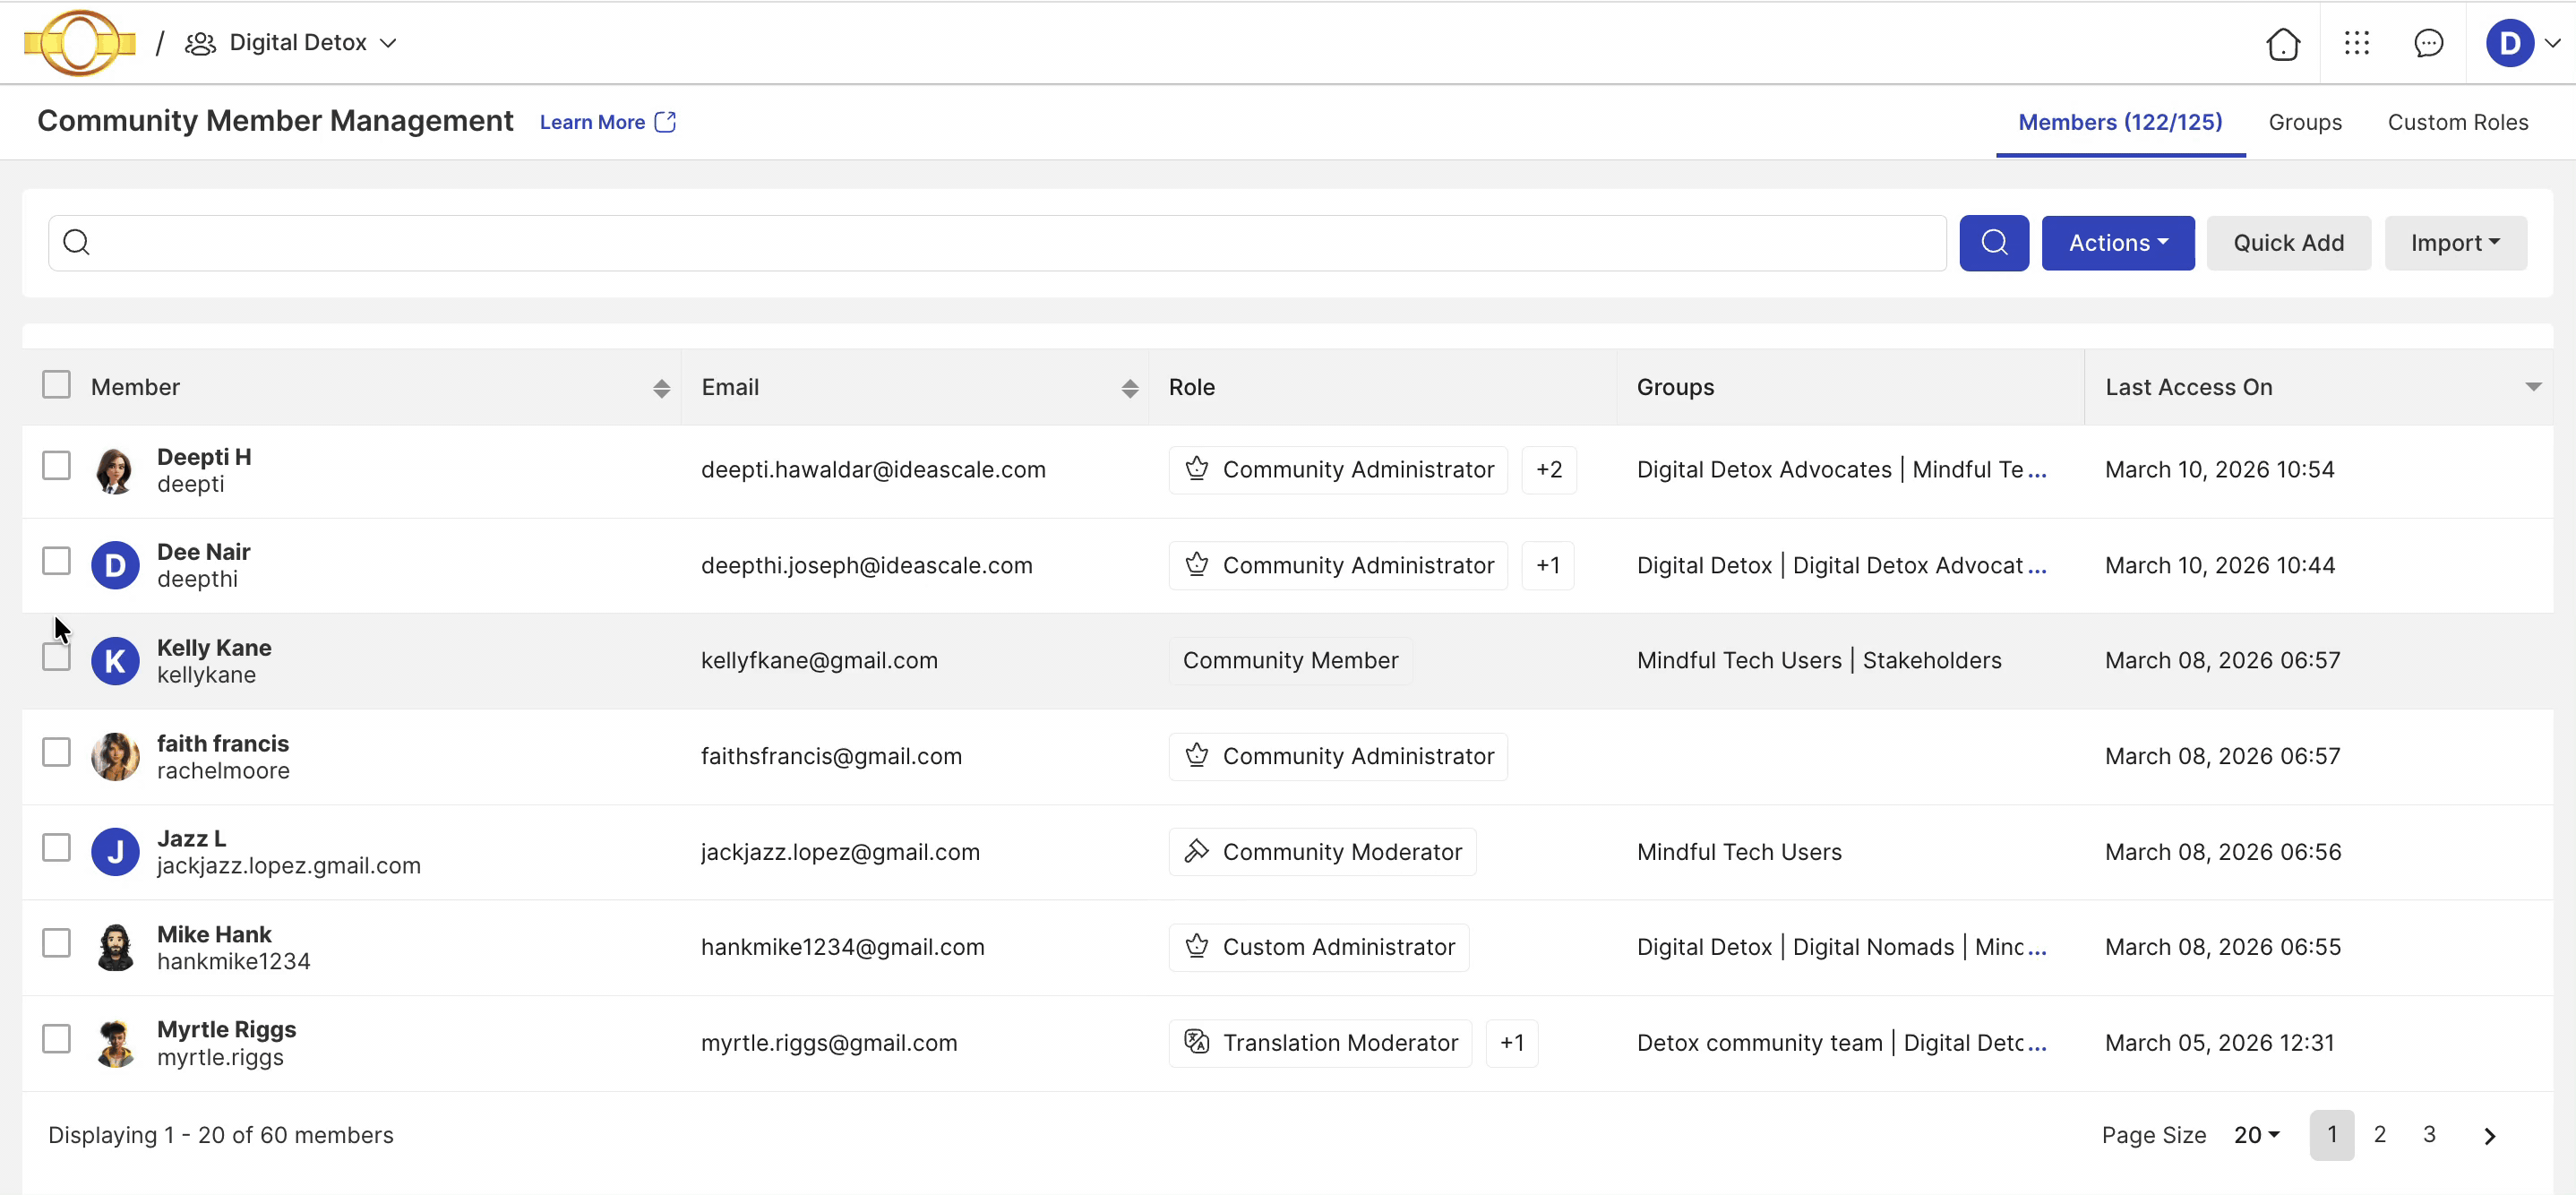Sort by Member column arrows
The height and width of the screenshot is (1195, 2576).
click(x=661, y=388)
